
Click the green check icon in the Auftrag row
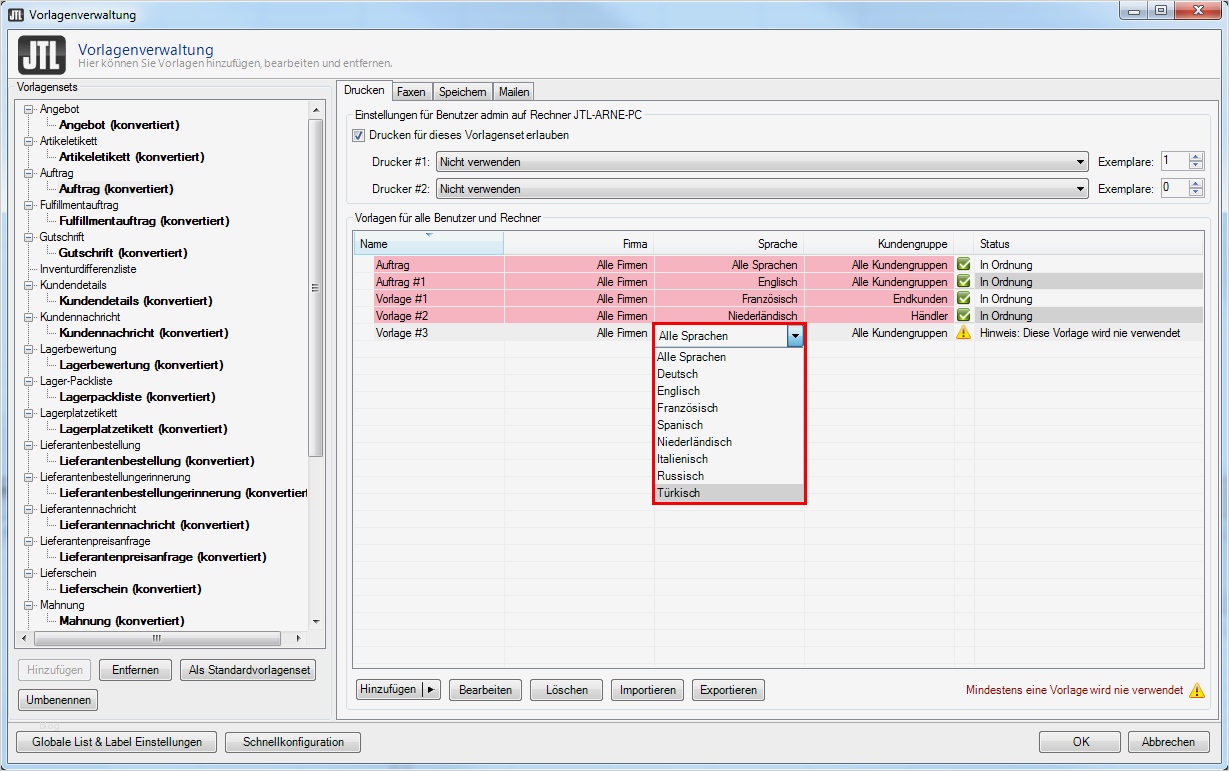point(964,265)
